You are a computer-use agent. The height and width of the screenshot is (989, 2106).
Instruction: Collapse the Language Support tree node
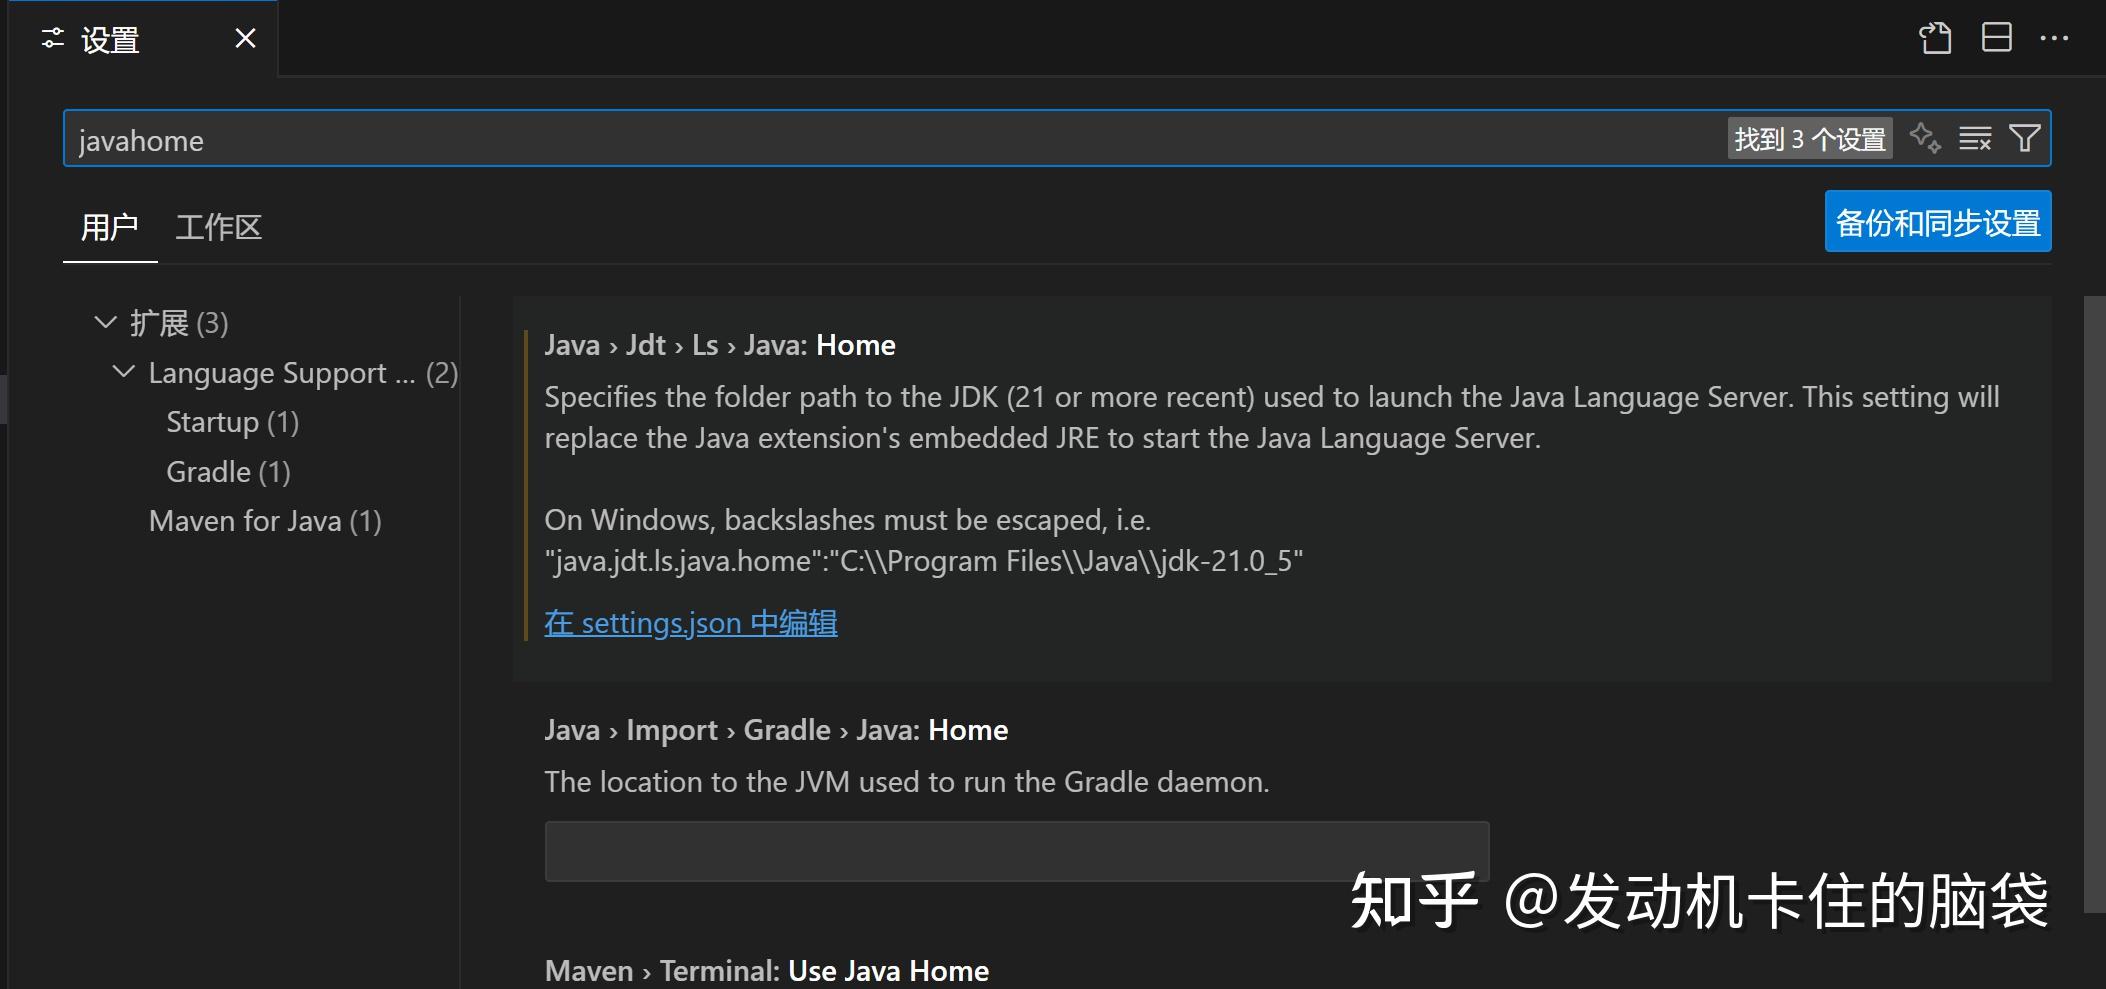(x=124, y=372)
